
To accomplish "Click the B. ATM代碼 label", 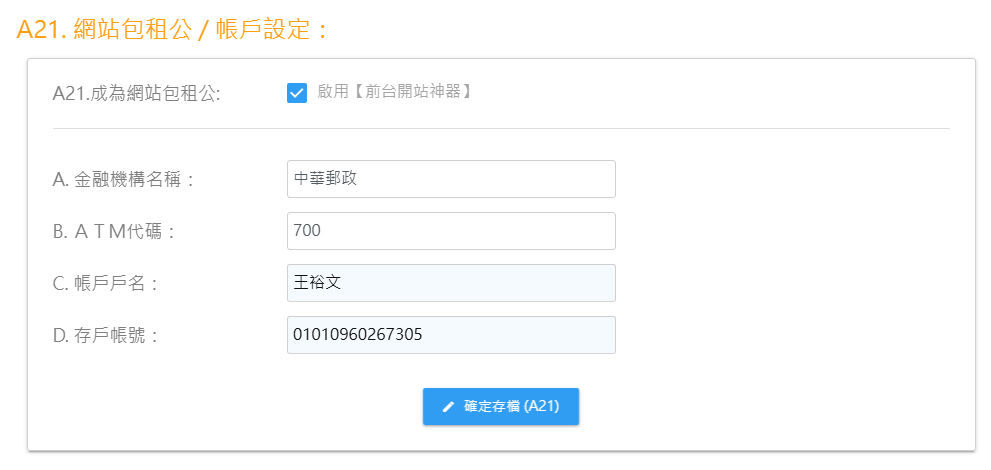I will pyautogui.click(x=113, y=232).
